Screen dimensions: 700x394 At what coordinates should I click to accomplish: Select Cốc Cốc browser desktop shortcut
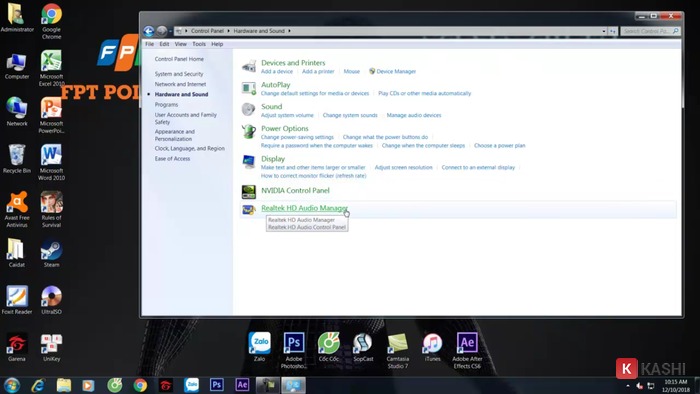(x=329, y=347)
